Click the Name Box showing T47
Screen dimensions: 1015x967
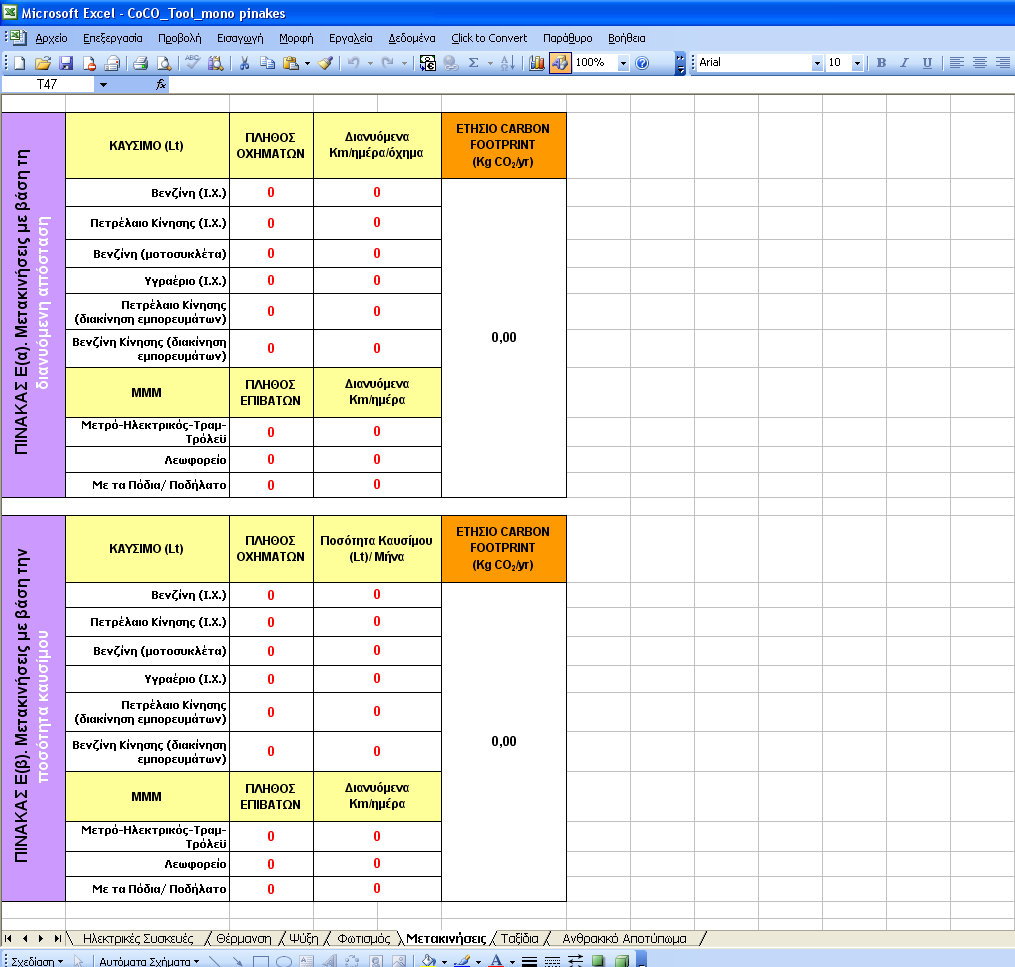pos(48,84)
